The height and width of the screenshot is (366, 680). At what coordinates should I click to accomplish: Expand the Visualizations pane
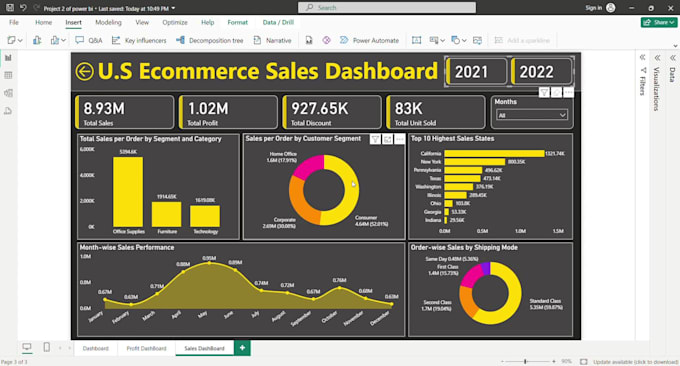(658, 57)
